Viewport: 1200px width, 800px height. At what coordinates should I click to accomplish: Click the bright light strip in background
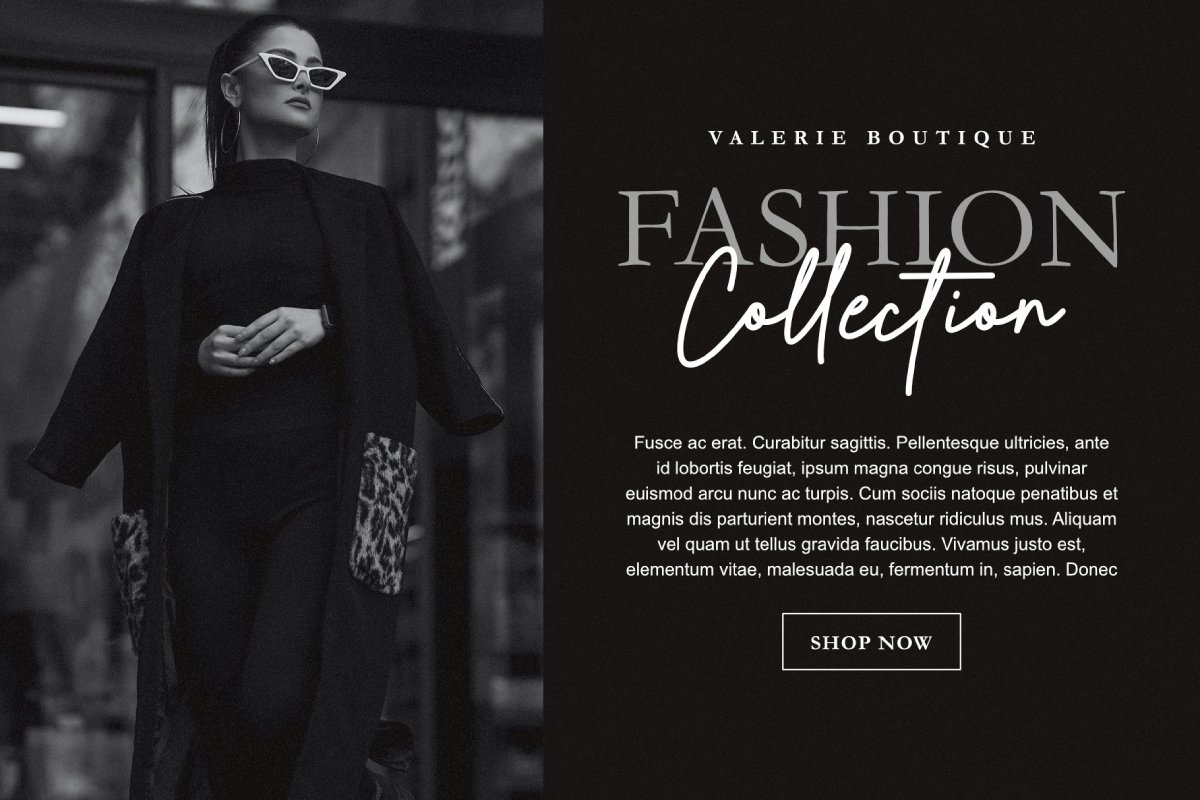coord(32,118)
